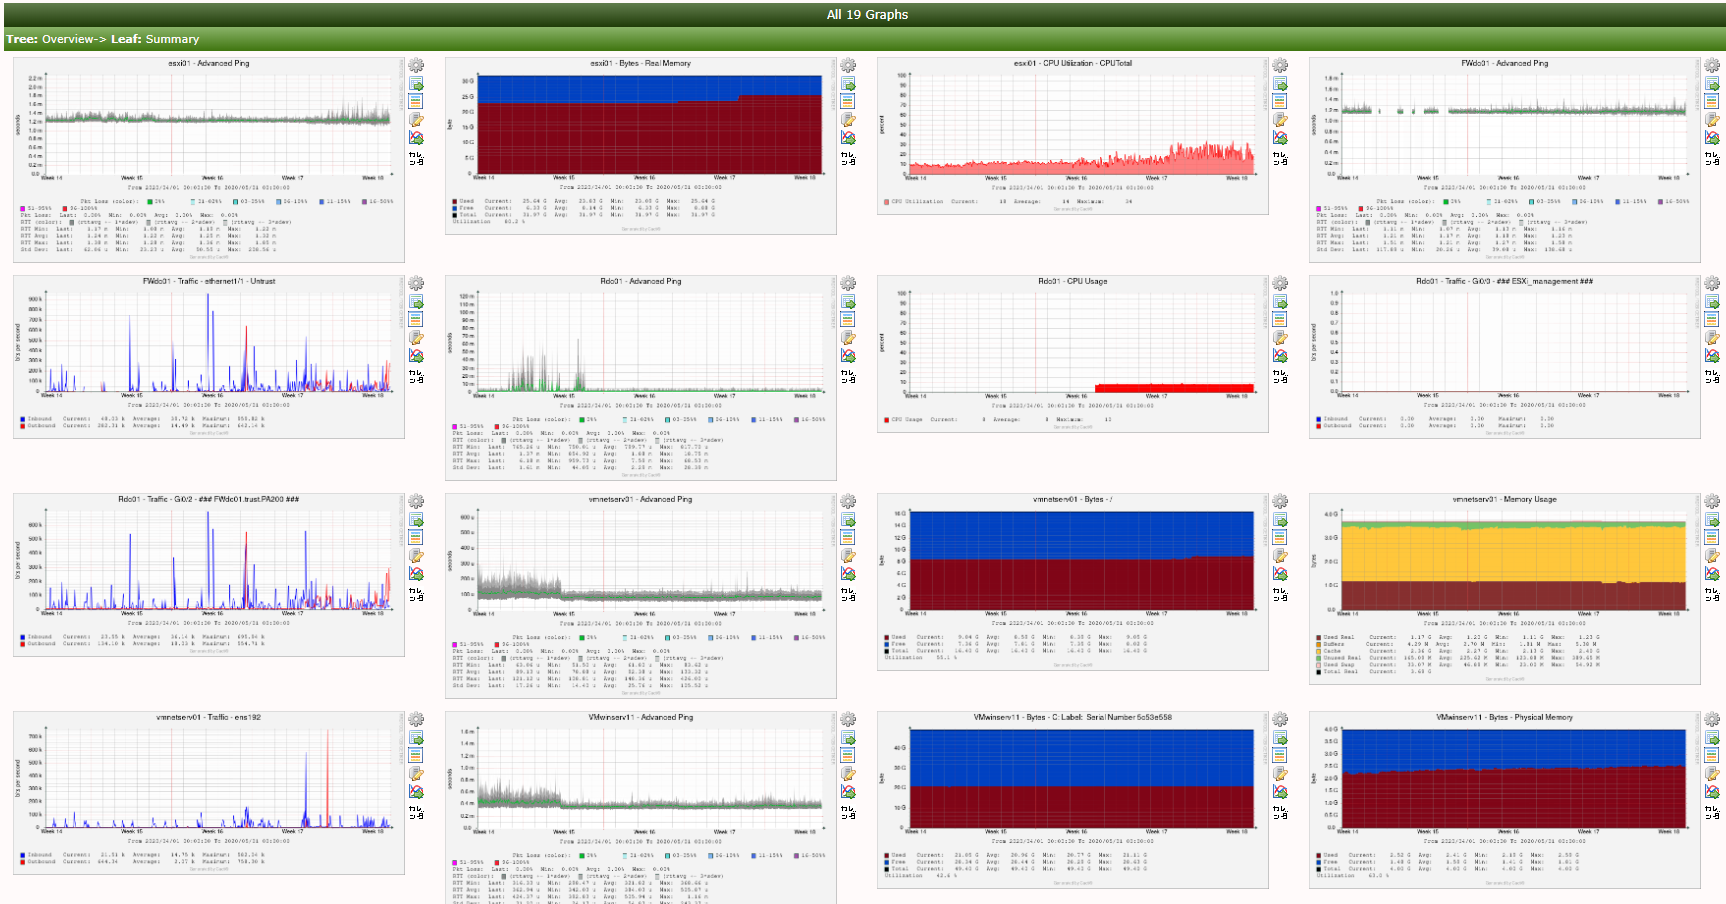Click the All 19 Graphs header bar
This screenshot has width=1726, height=904.
tap(866, 14)
